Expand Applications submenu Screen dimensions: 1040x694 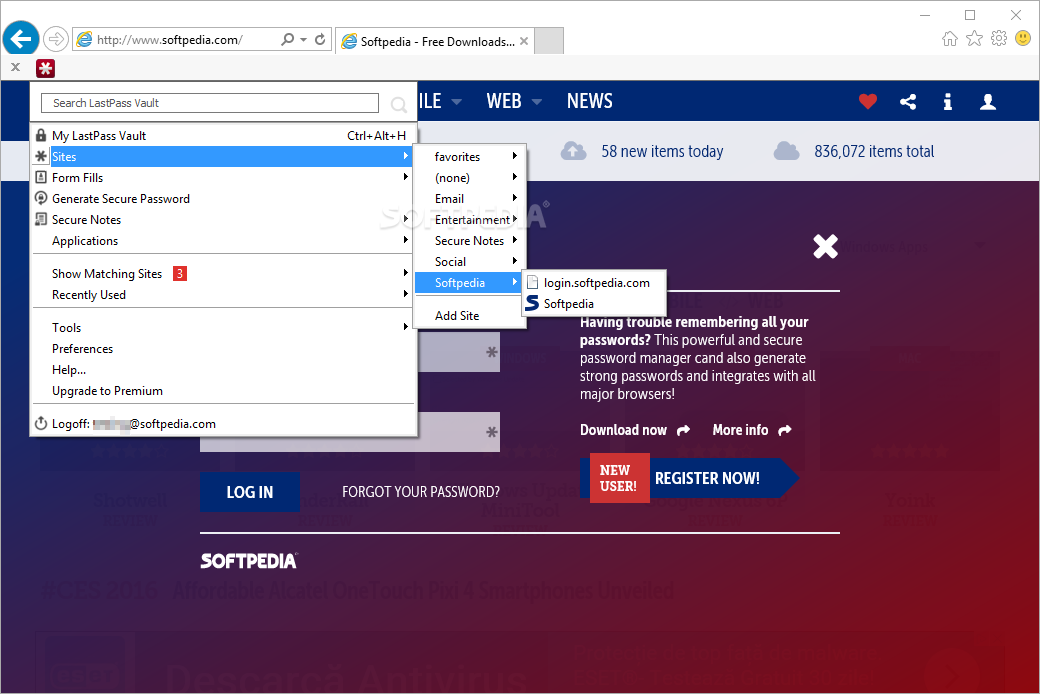pos(224,241)
